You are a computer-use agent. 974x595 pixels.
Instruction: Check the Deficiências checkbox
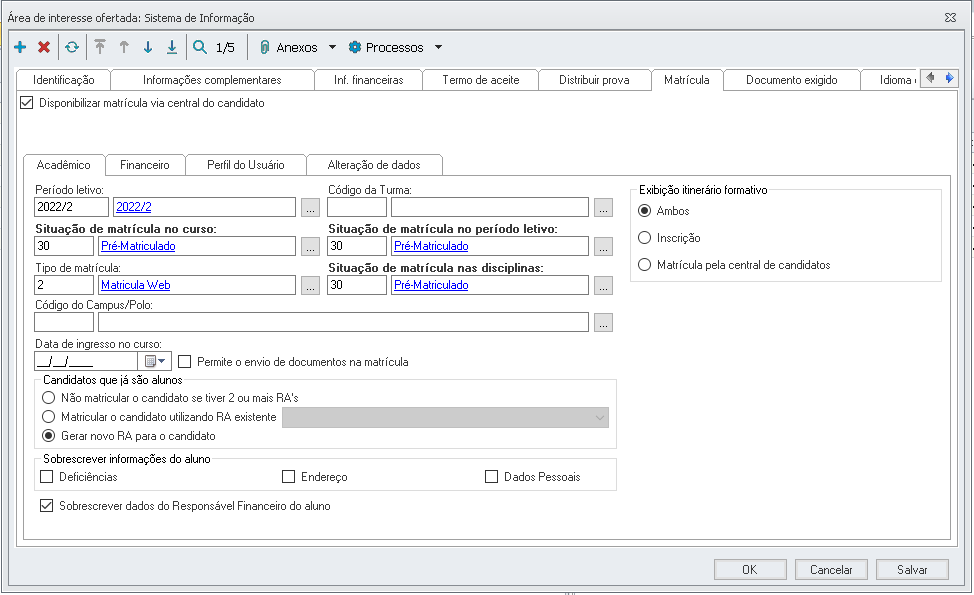[47, 476]
